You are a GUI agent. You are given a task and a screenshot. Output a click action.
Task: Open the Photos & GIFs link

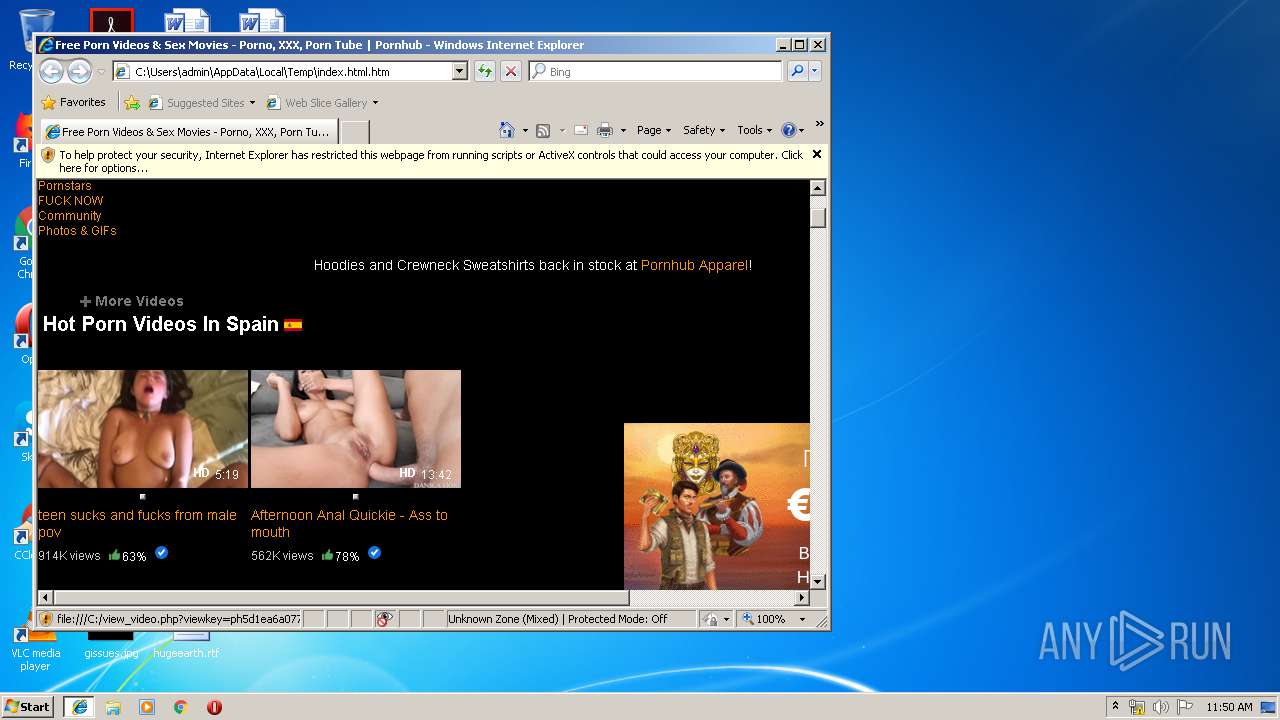tap(77, 231)
